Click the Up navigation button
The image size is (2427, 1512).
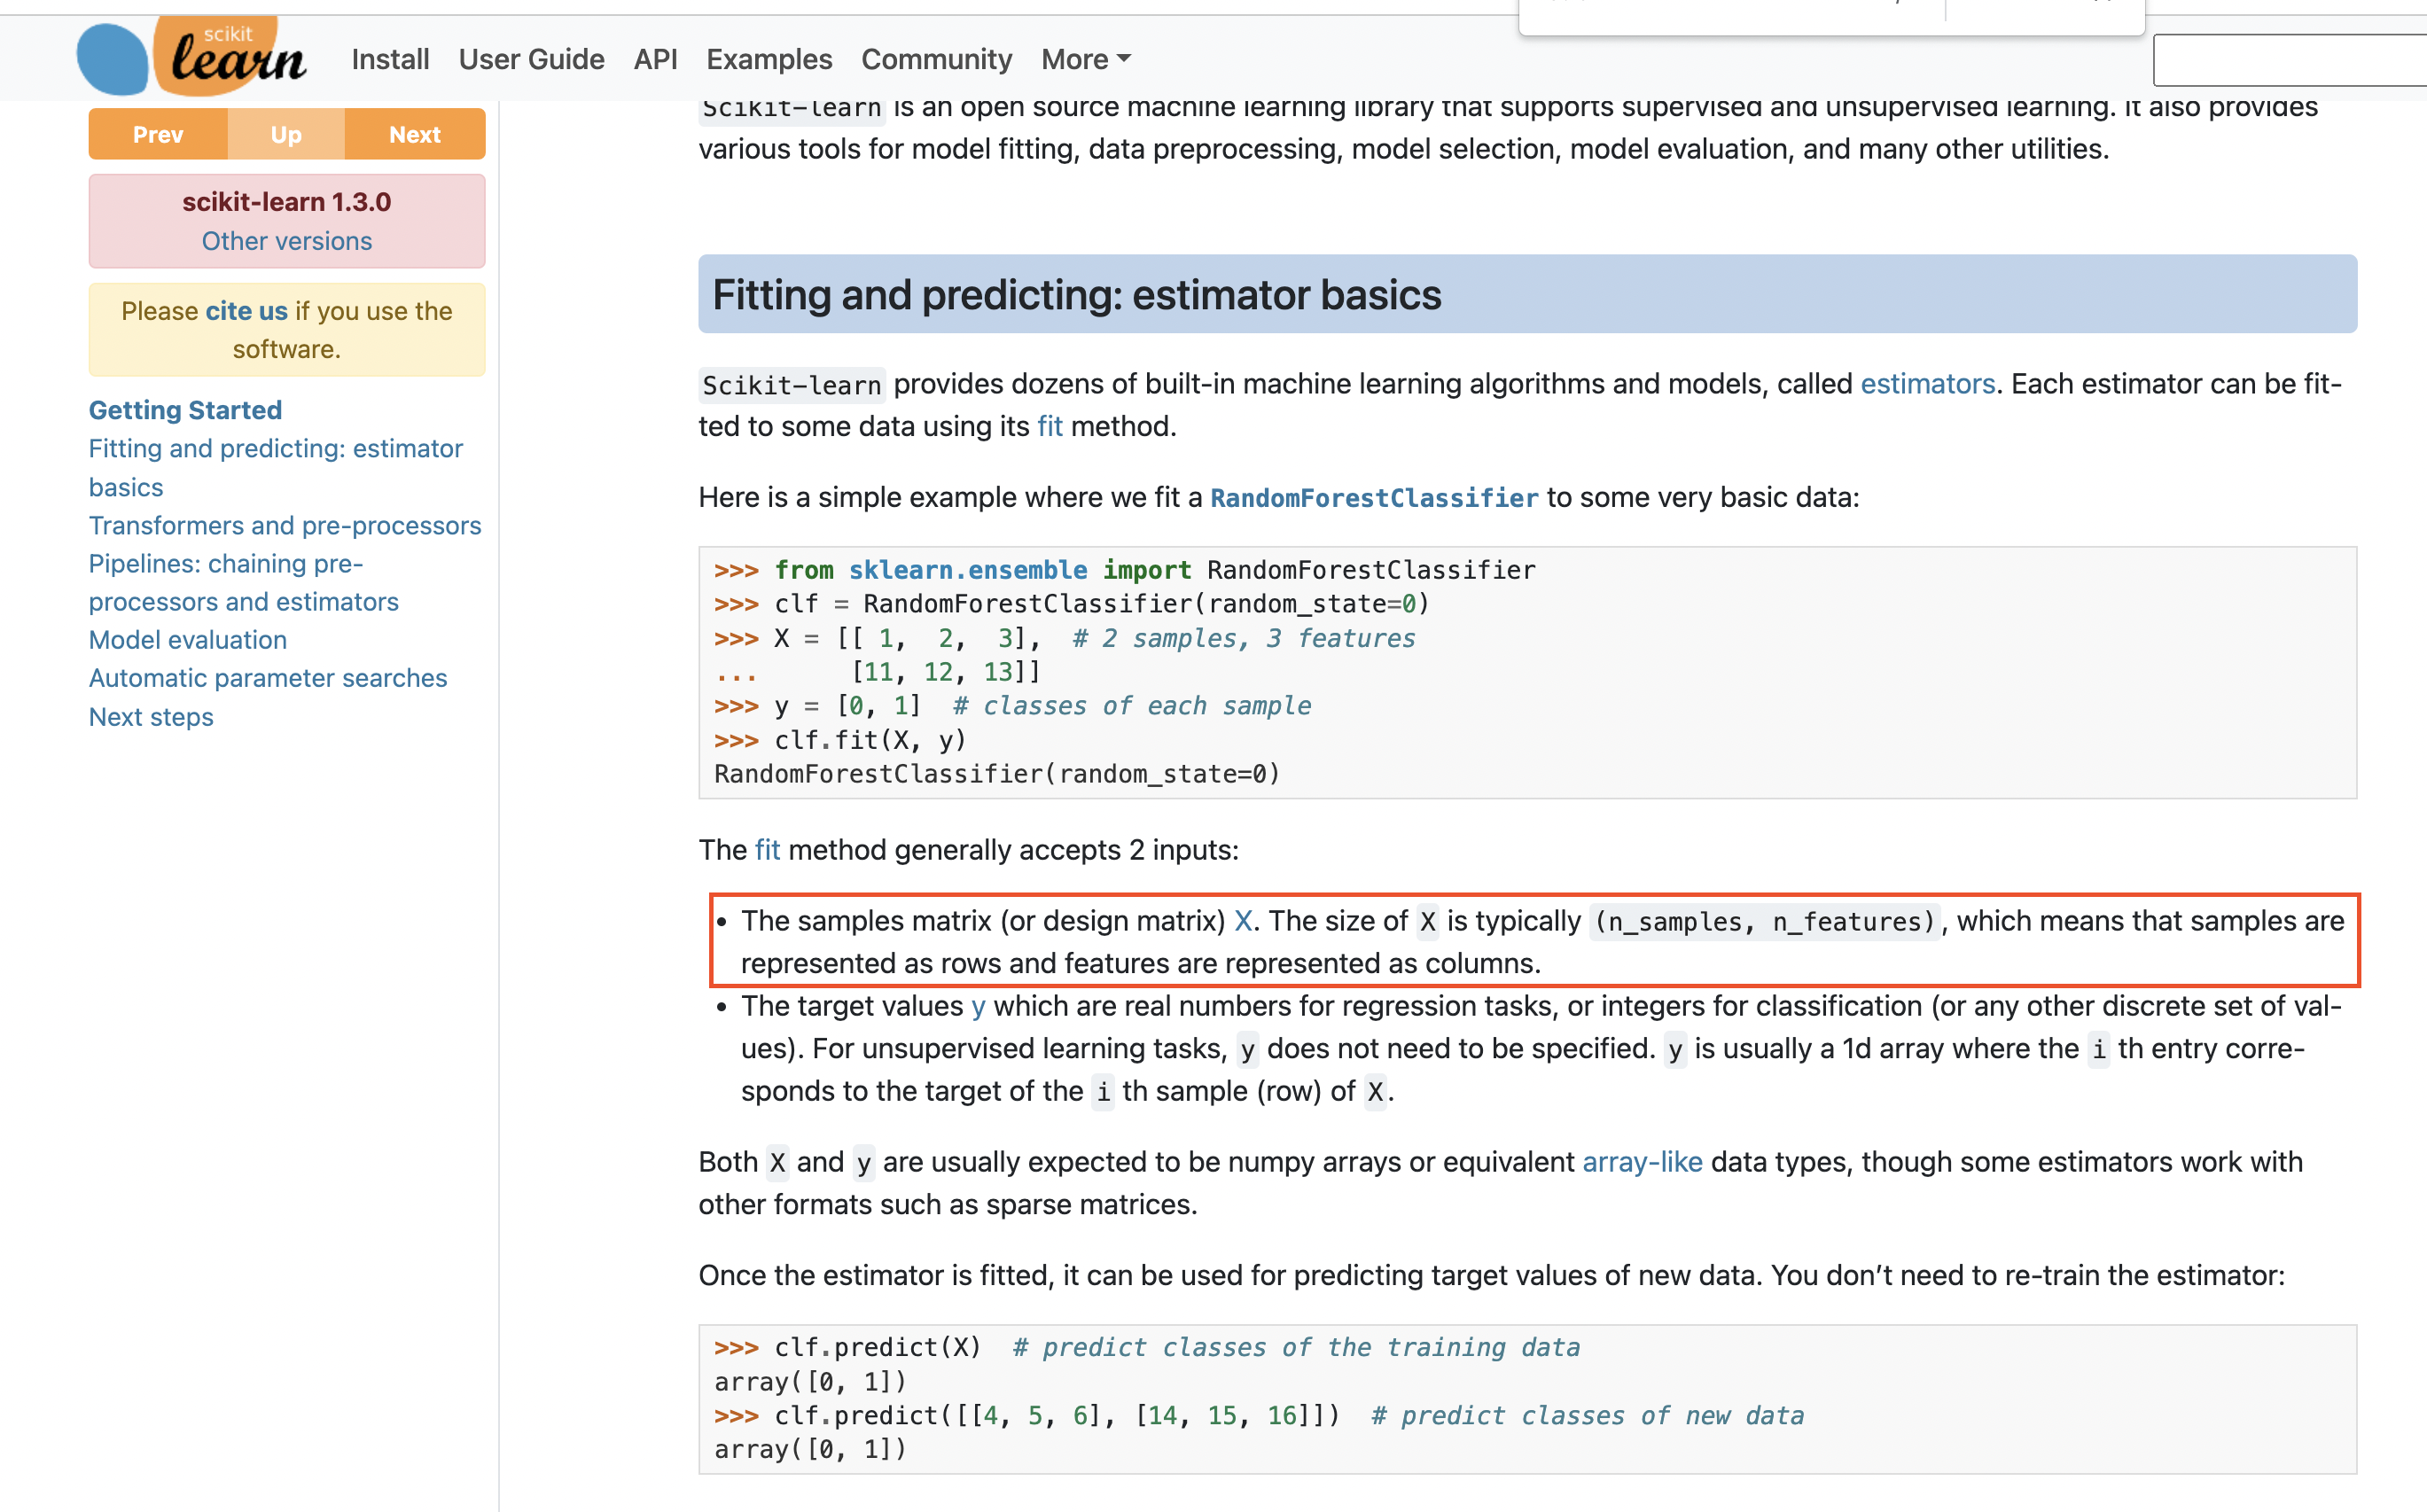point(286,135)
